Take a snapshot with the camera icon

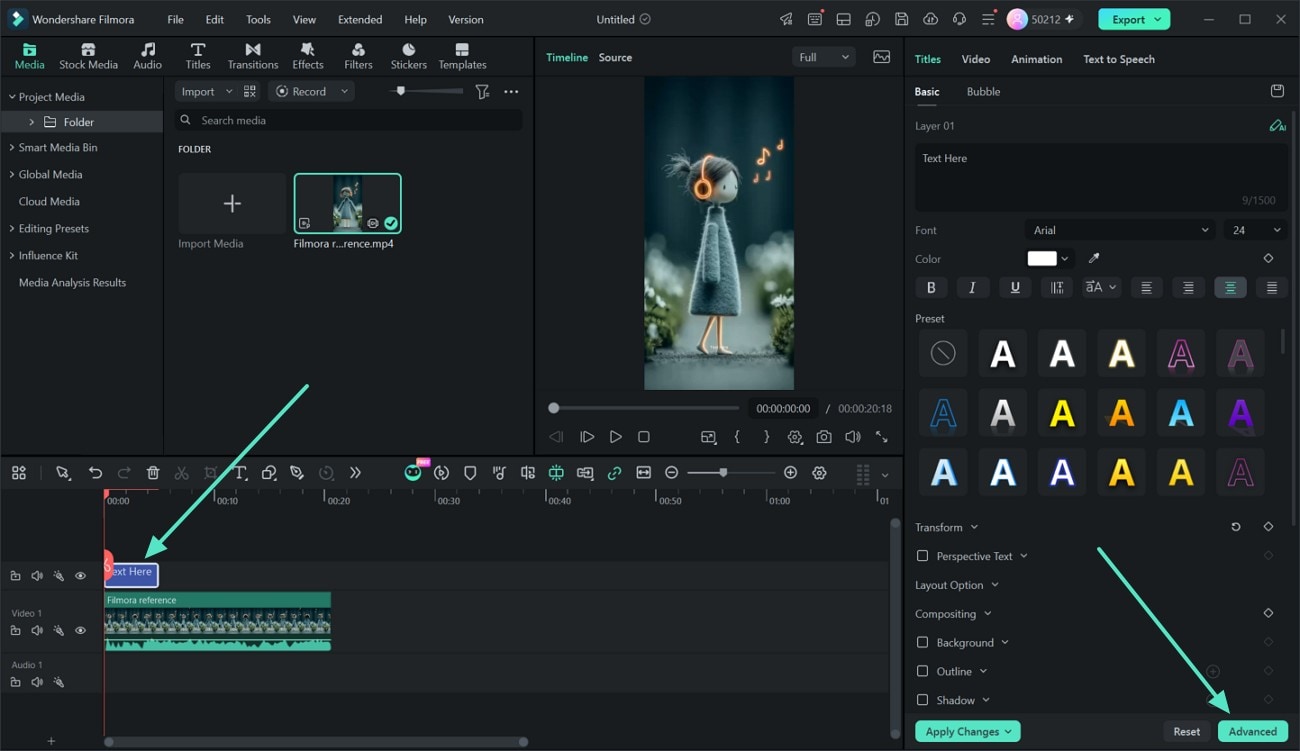coord(823,437)
